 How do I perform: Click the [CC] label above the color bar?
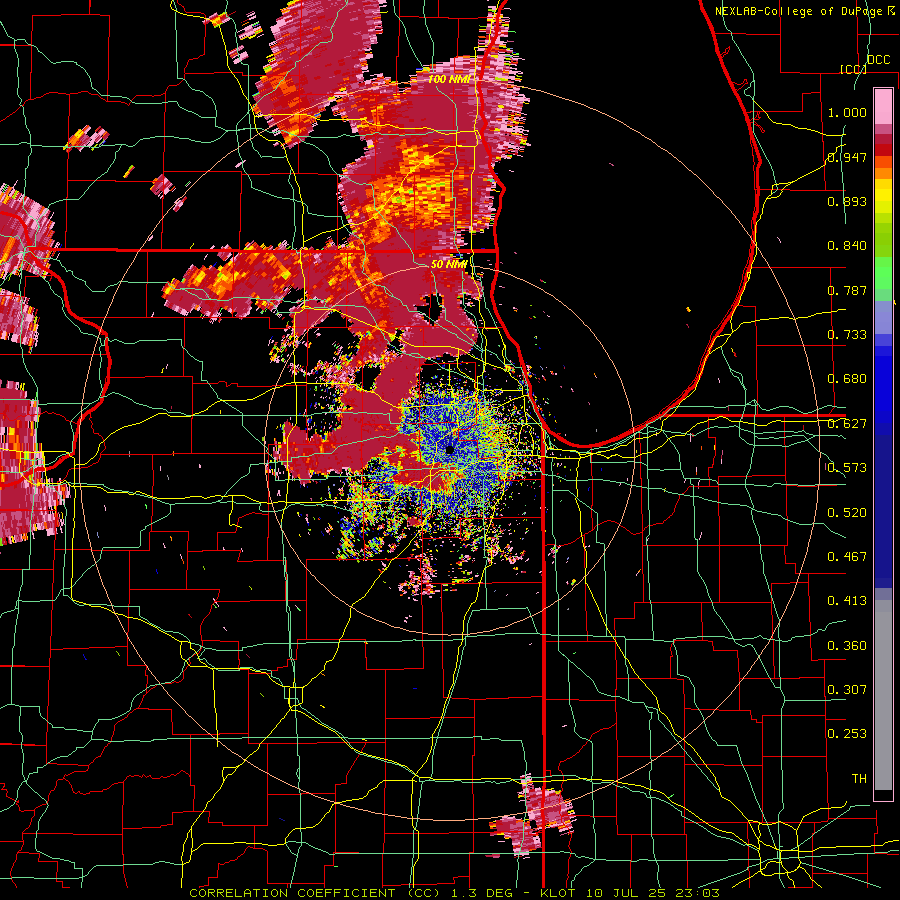pos(853,69)
